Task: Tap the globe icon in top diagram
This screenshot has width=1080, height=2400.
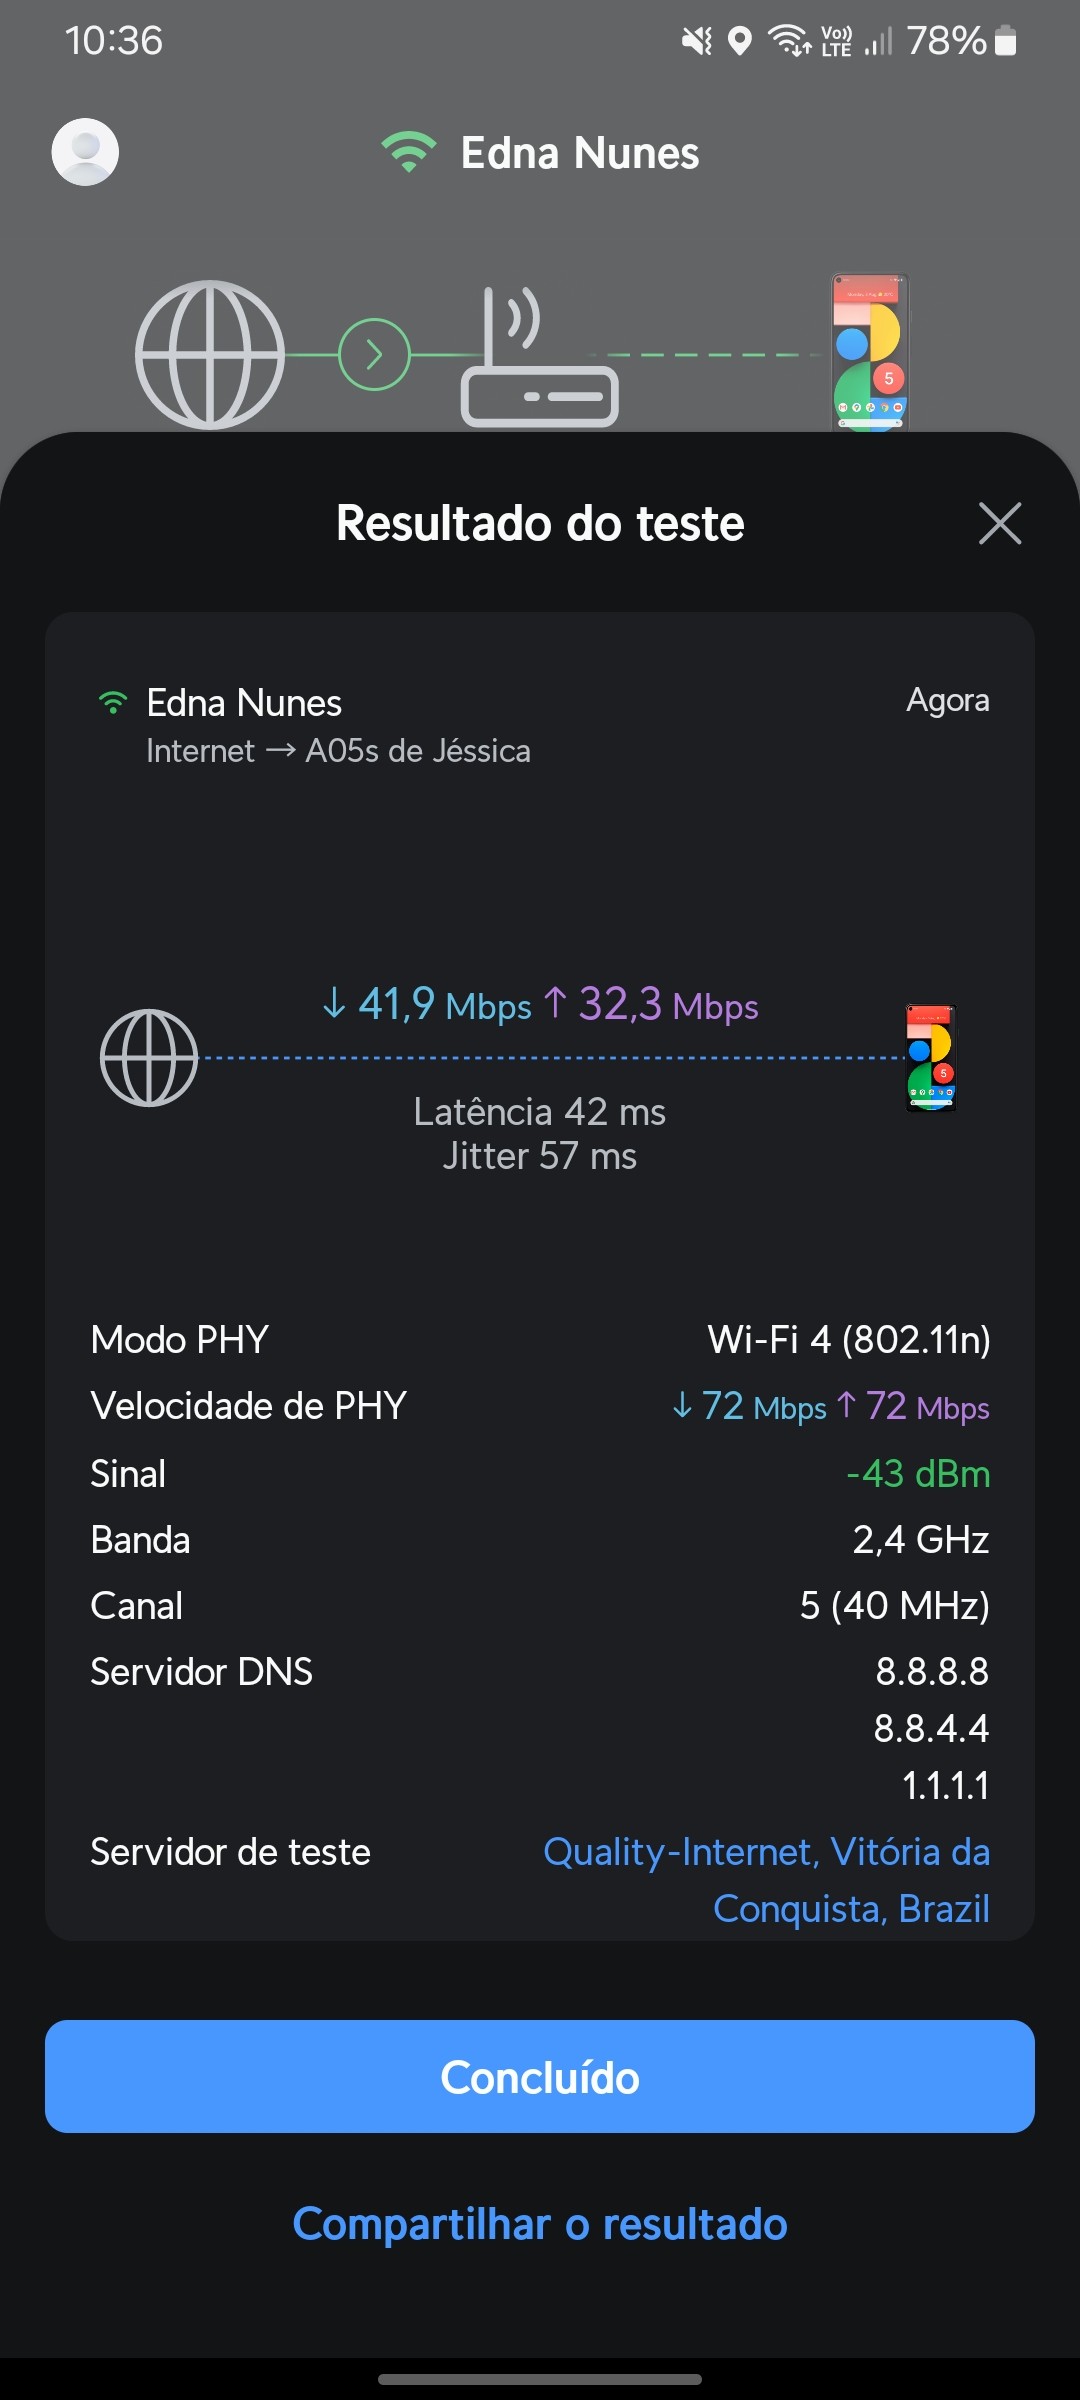Action: (210, 355)
